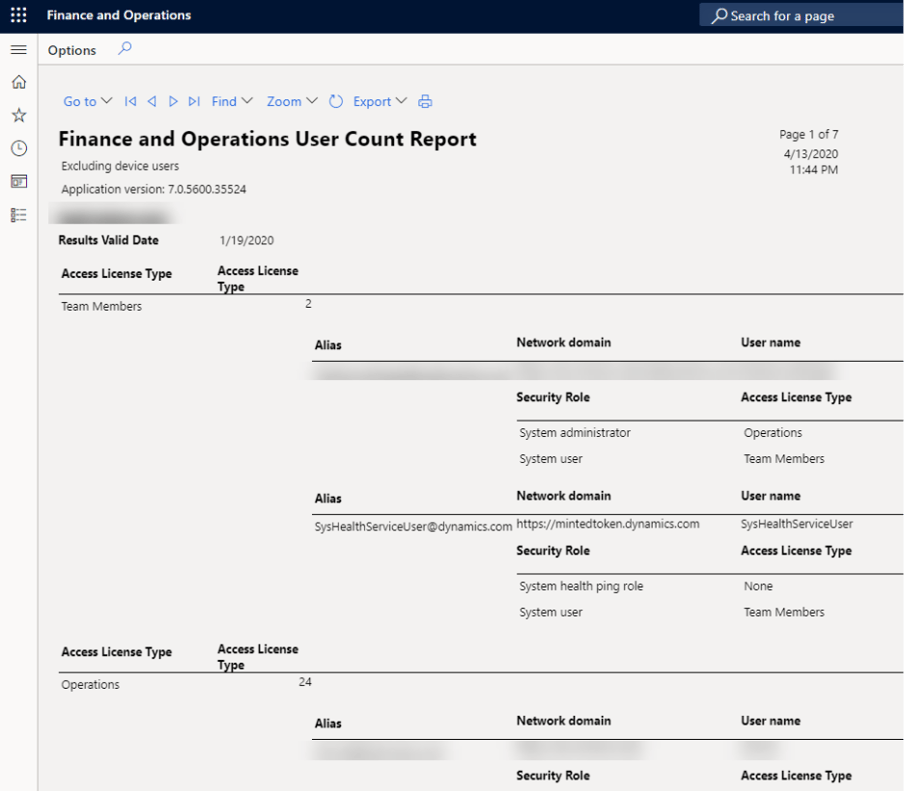Screen dimensions: 904x791
Task: Click the Team Members license group row
Action: click(101, 307)
